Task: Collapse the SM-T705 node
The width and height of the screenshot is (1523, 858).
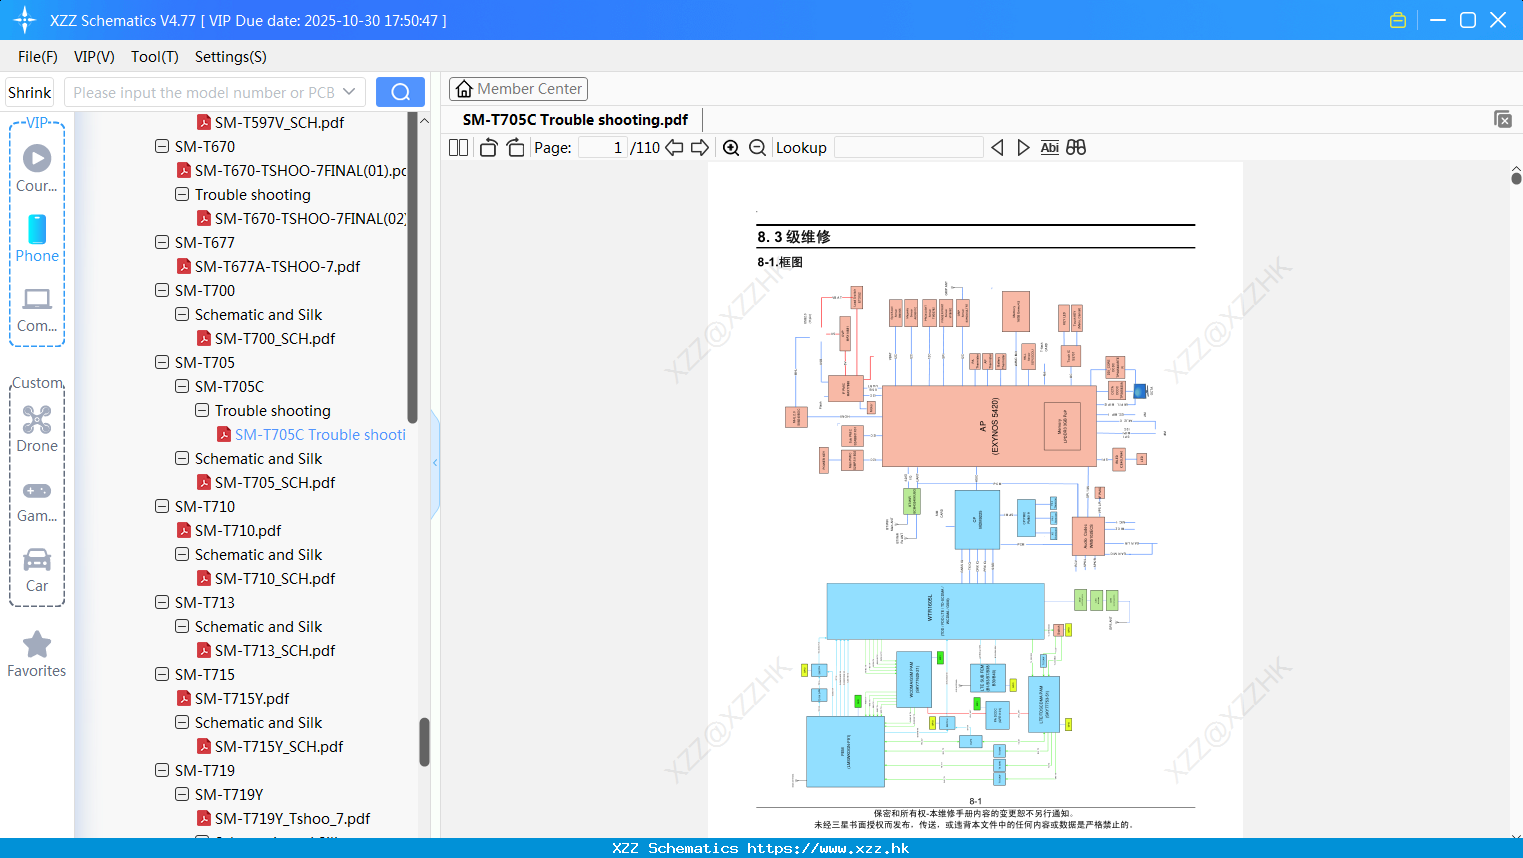Action: [162, 362]
